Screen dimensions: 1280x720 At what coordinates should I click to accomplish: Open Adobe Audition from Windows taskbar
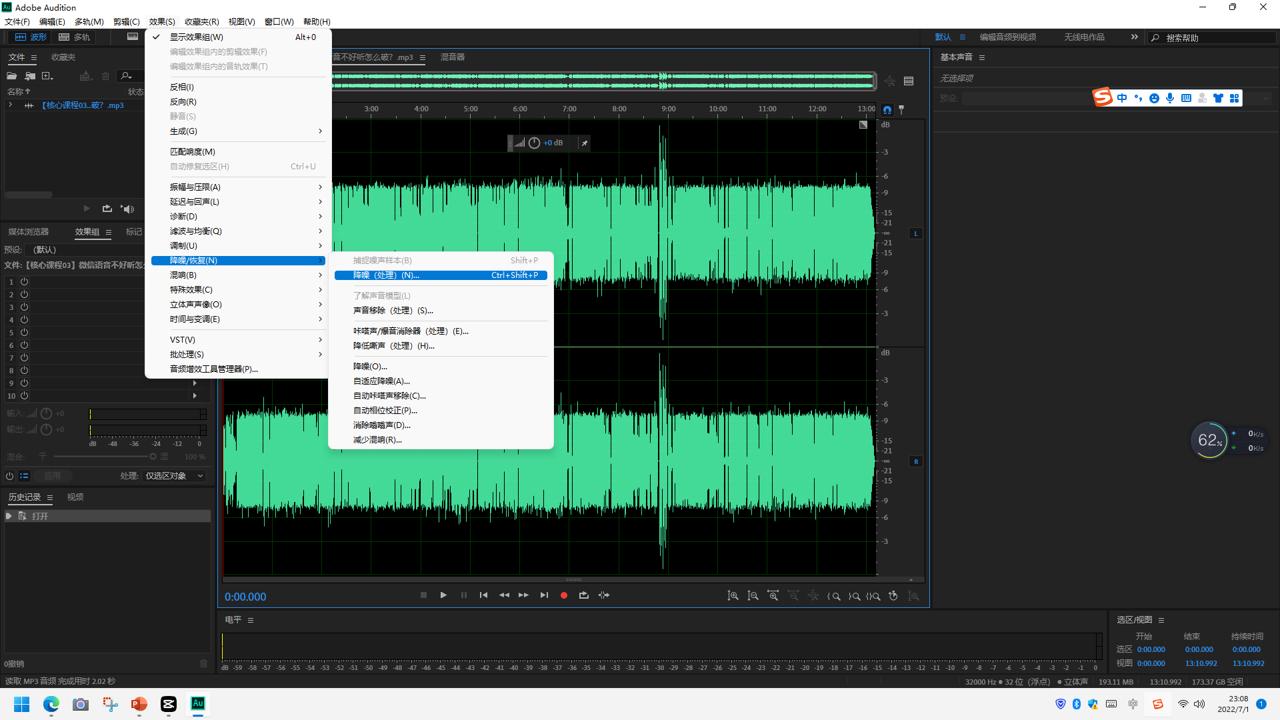click(198, 704)
